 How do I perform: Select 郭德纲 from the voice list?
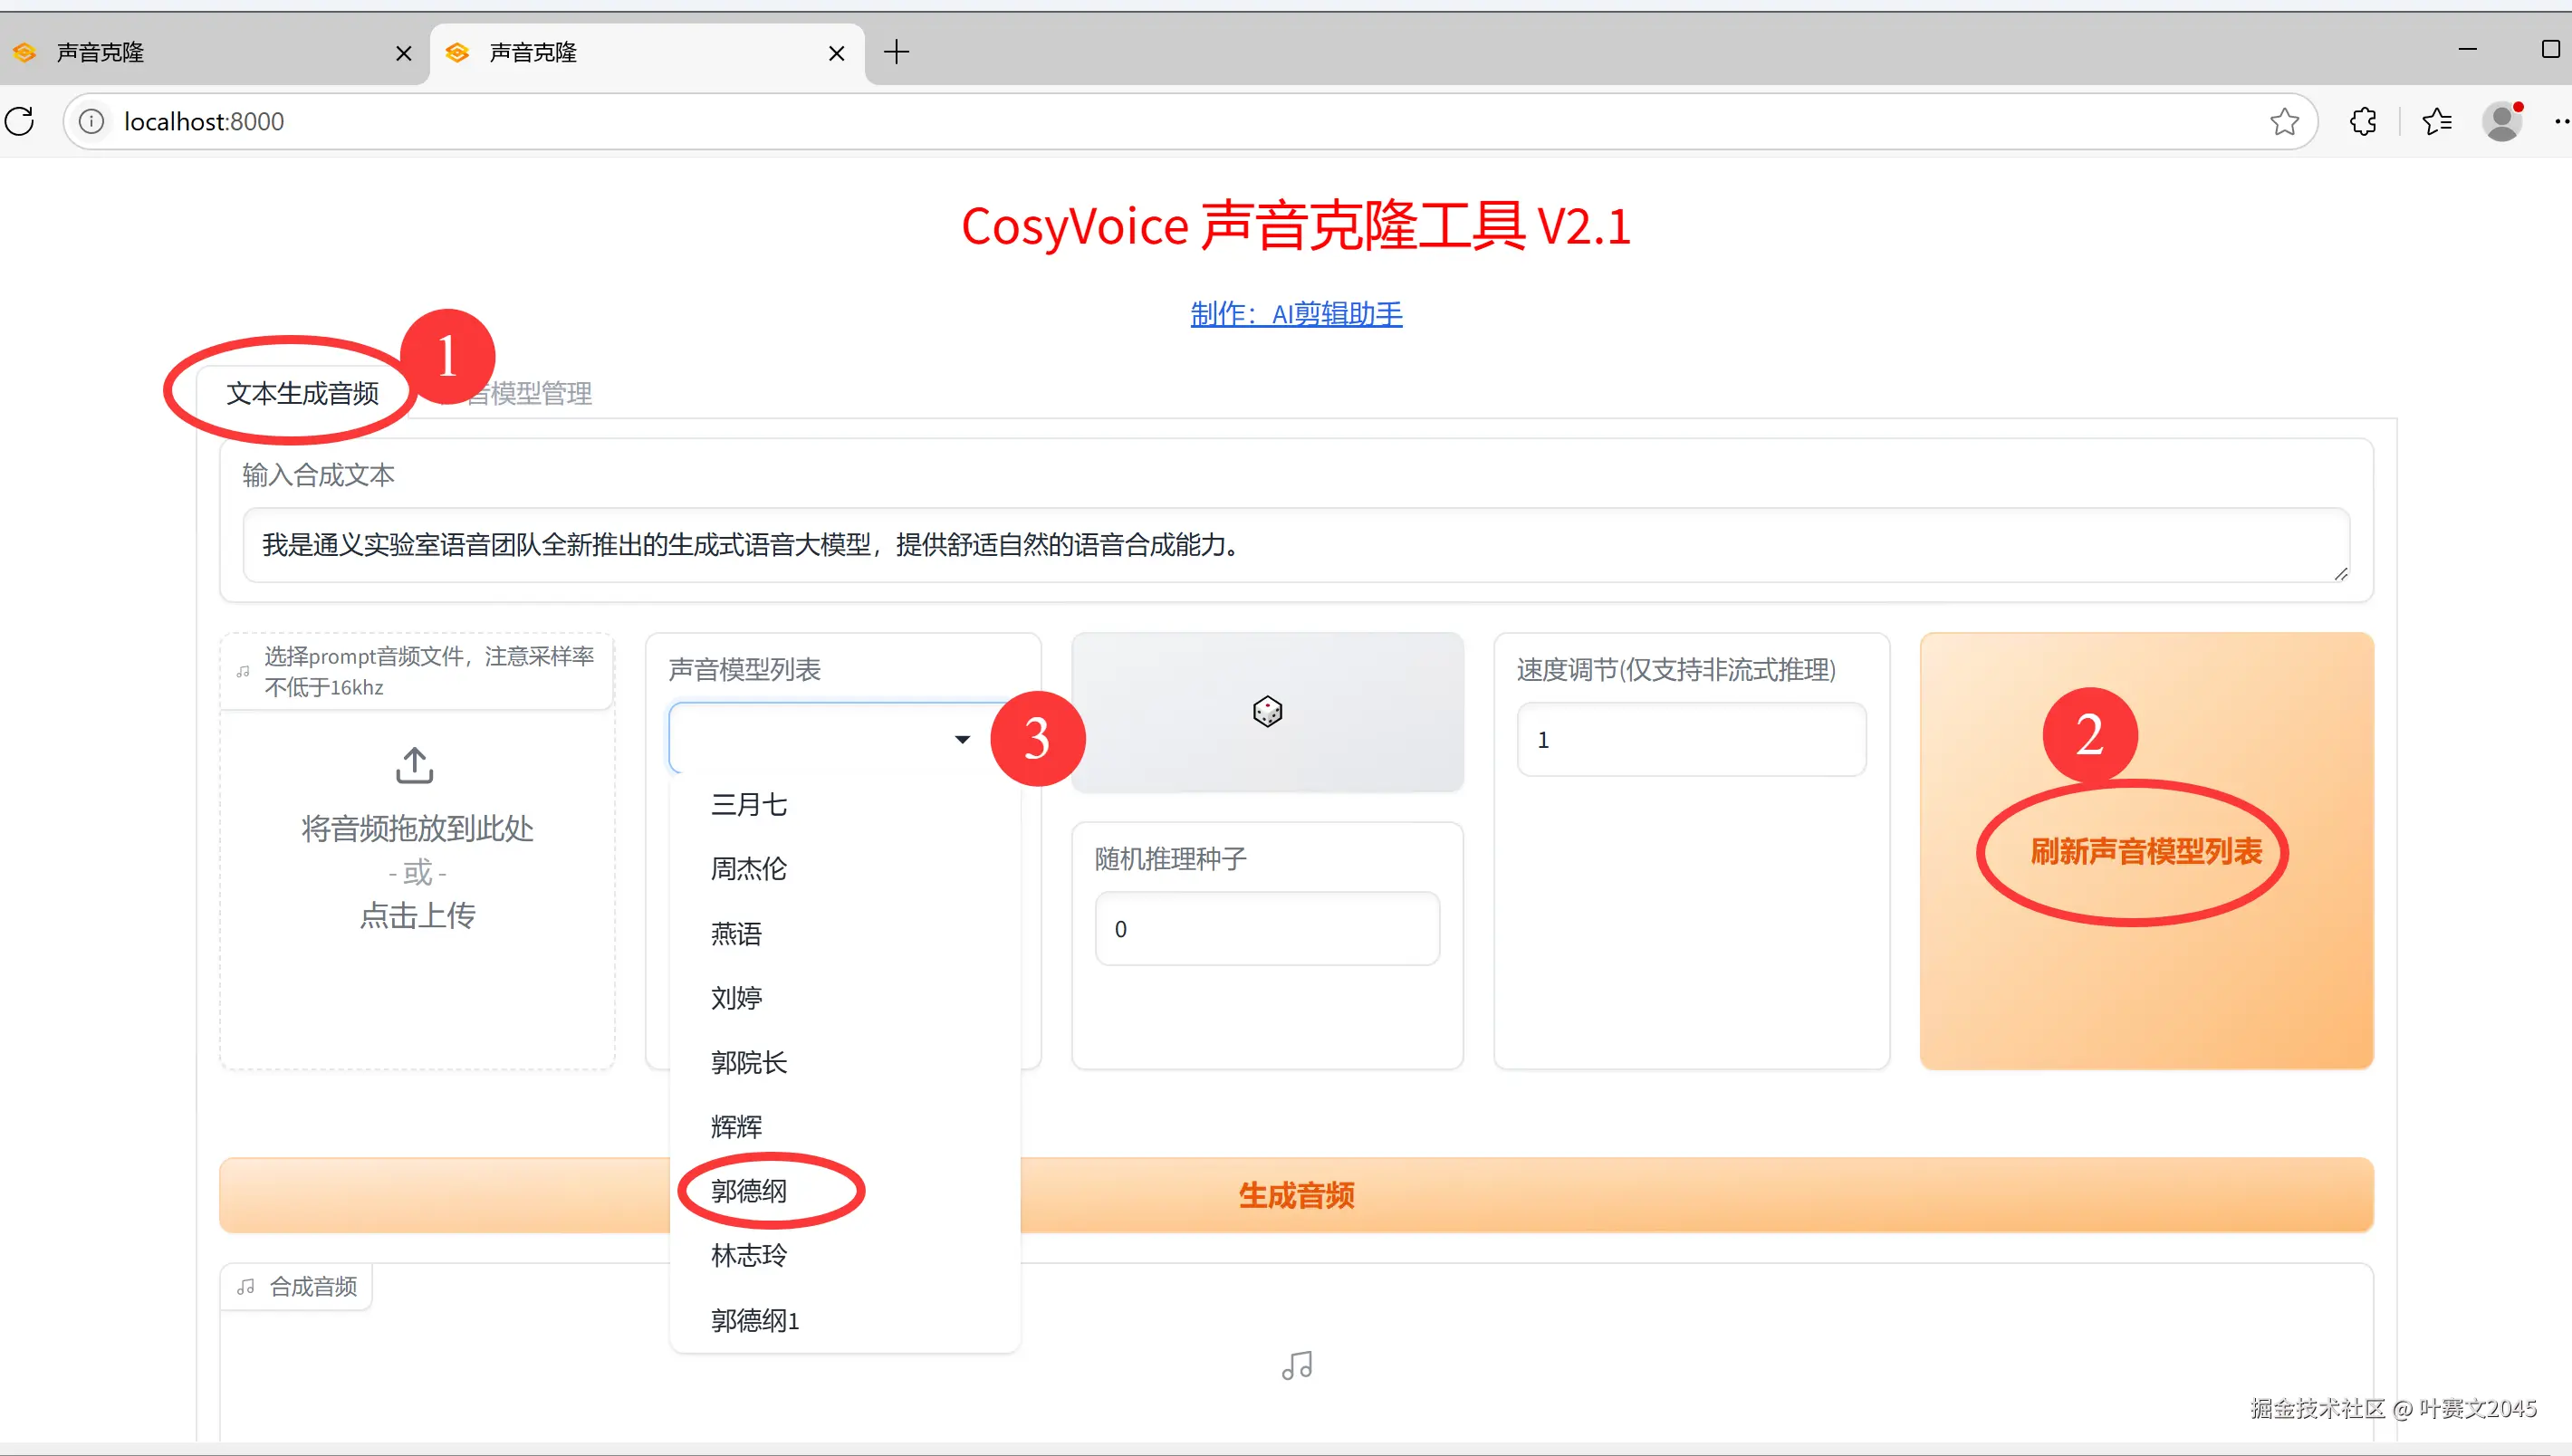[x=749, y=1190]
